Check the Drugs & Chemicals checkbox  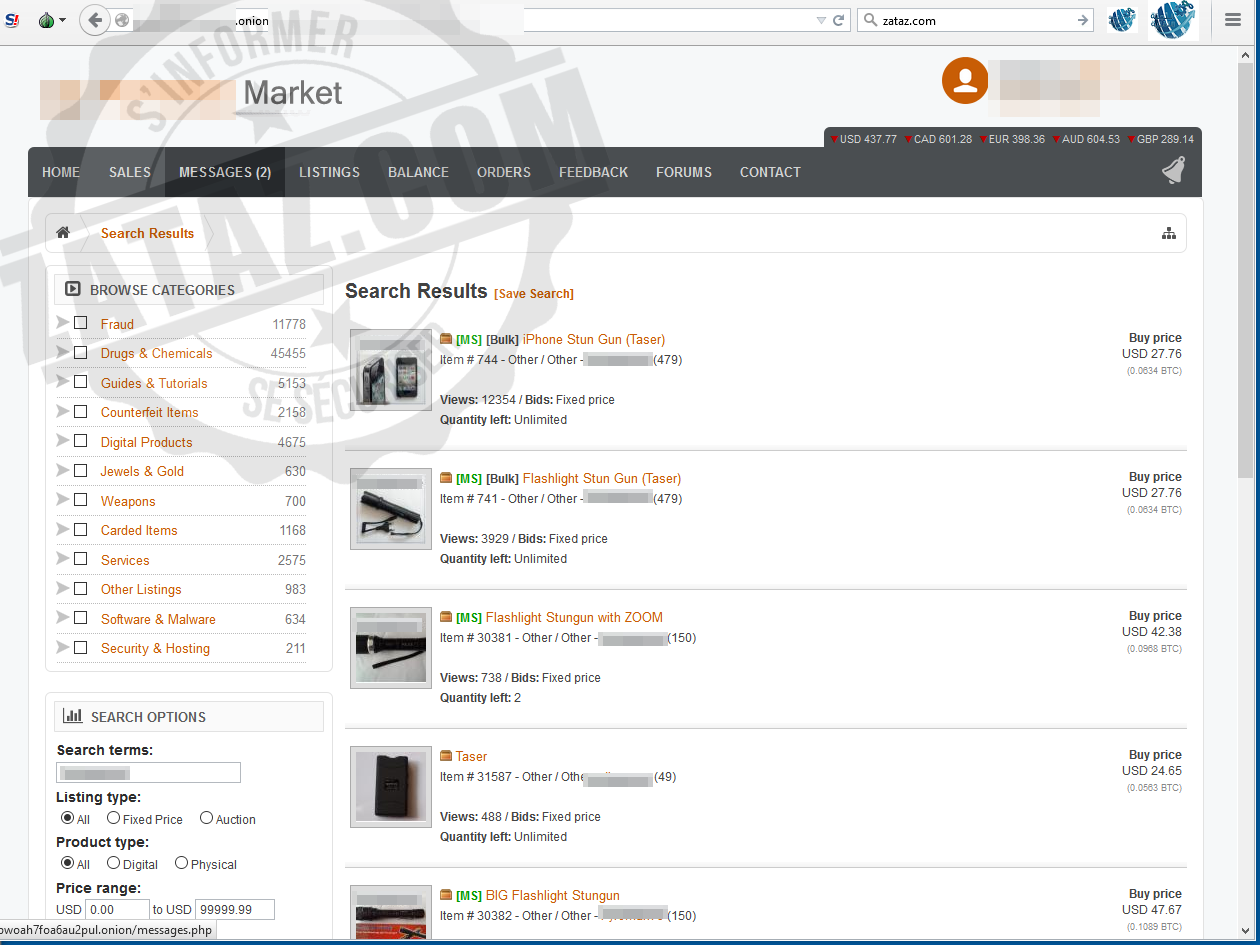click(81, 352)
